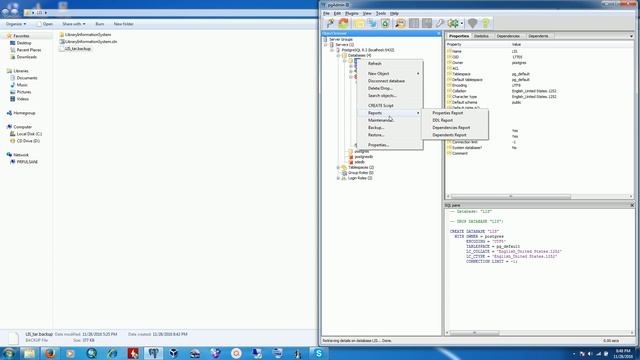Click the pgAdmin connect to server plug icon
The image size is (640, 360).
(330, 23)
